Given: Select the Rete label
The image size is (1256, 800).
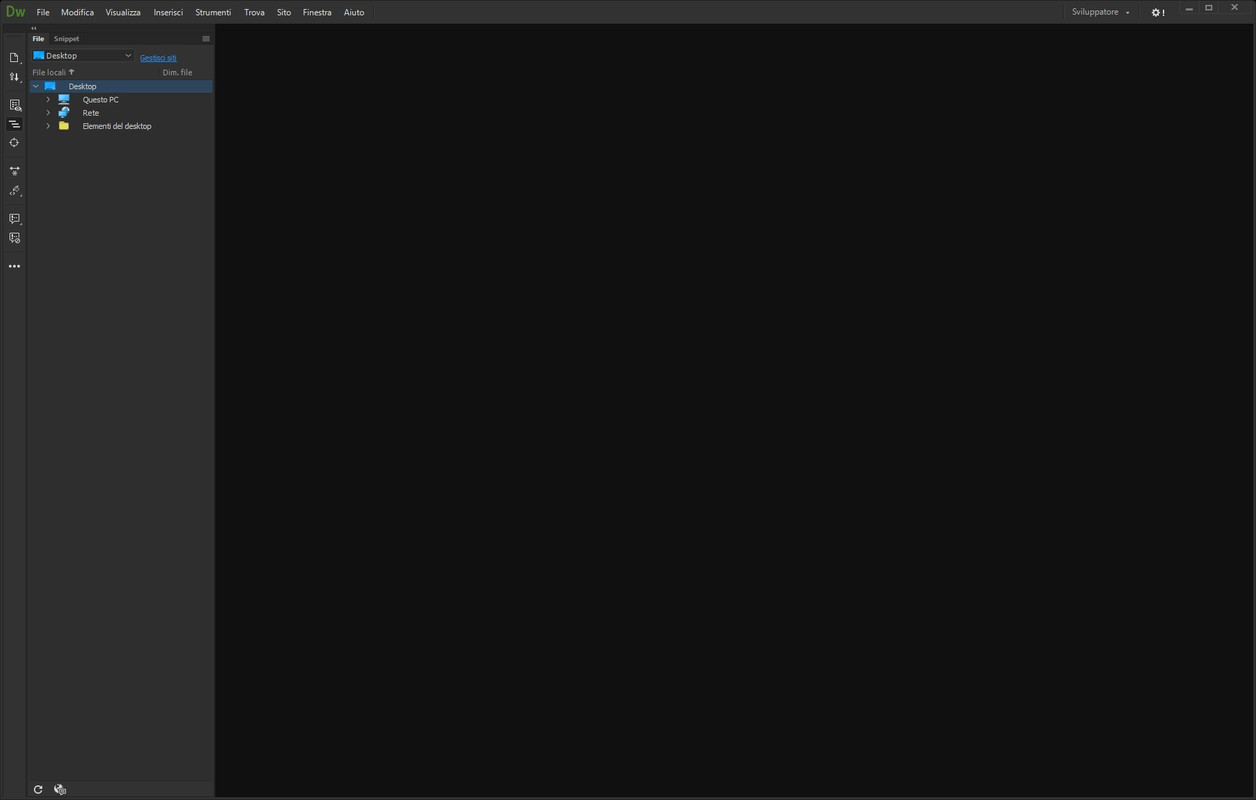Looking at the screenshot, I should pos(91,113).
